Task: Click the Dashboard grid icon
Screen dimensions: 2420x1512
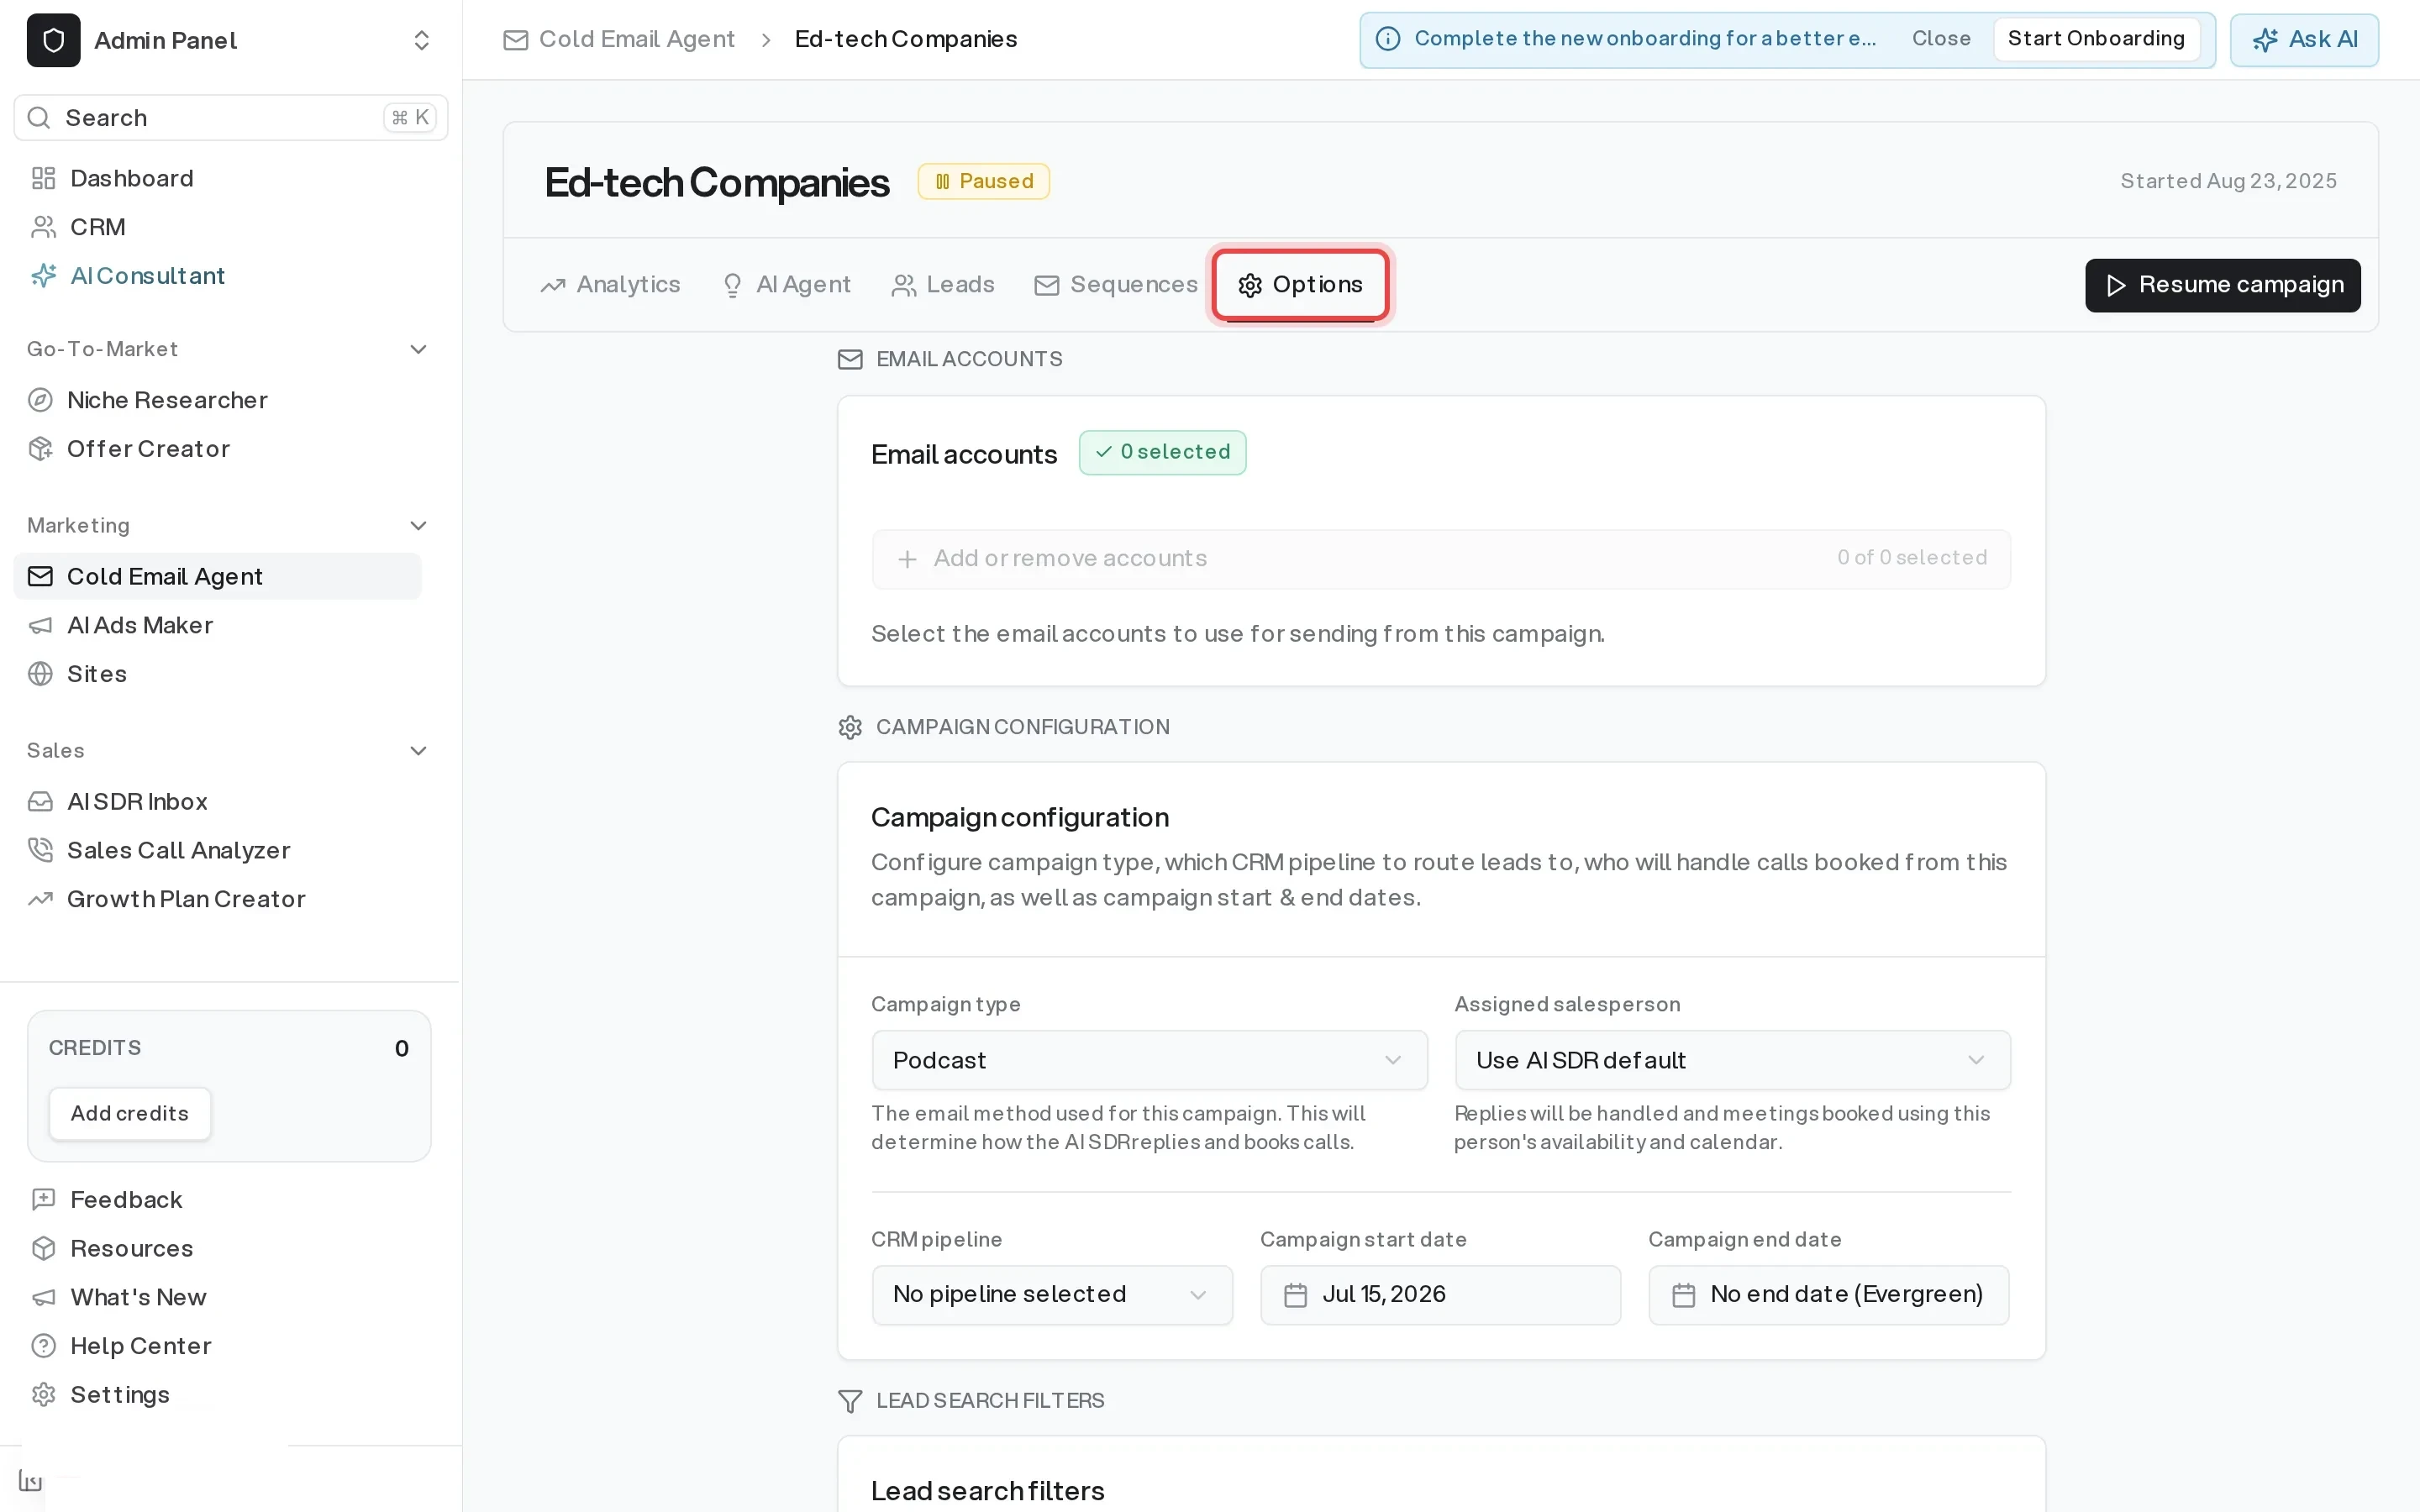Action: click(x=43, y=178)
